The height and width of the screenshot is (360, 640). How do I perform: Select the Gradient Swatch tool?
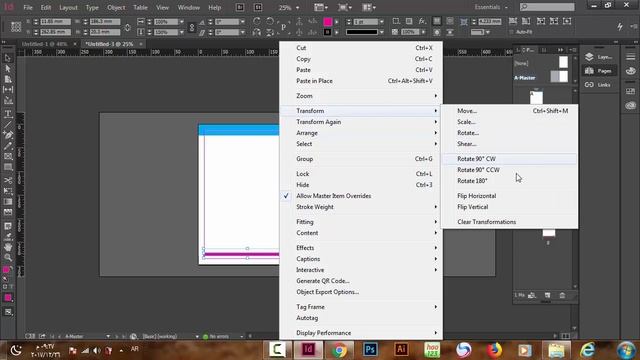8,202
